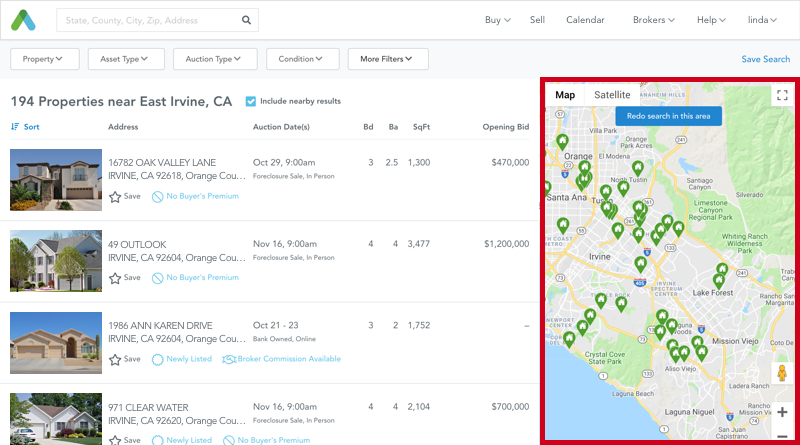
Task: Click No Buyer's Premium icon on 49 Outlook
Action: [x=158, y=278]
